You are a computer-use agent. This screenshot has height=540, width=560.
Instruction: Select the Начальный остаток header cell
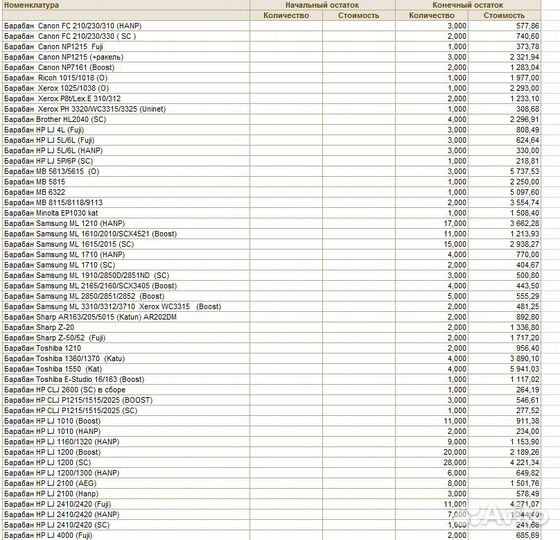[322, 5]
